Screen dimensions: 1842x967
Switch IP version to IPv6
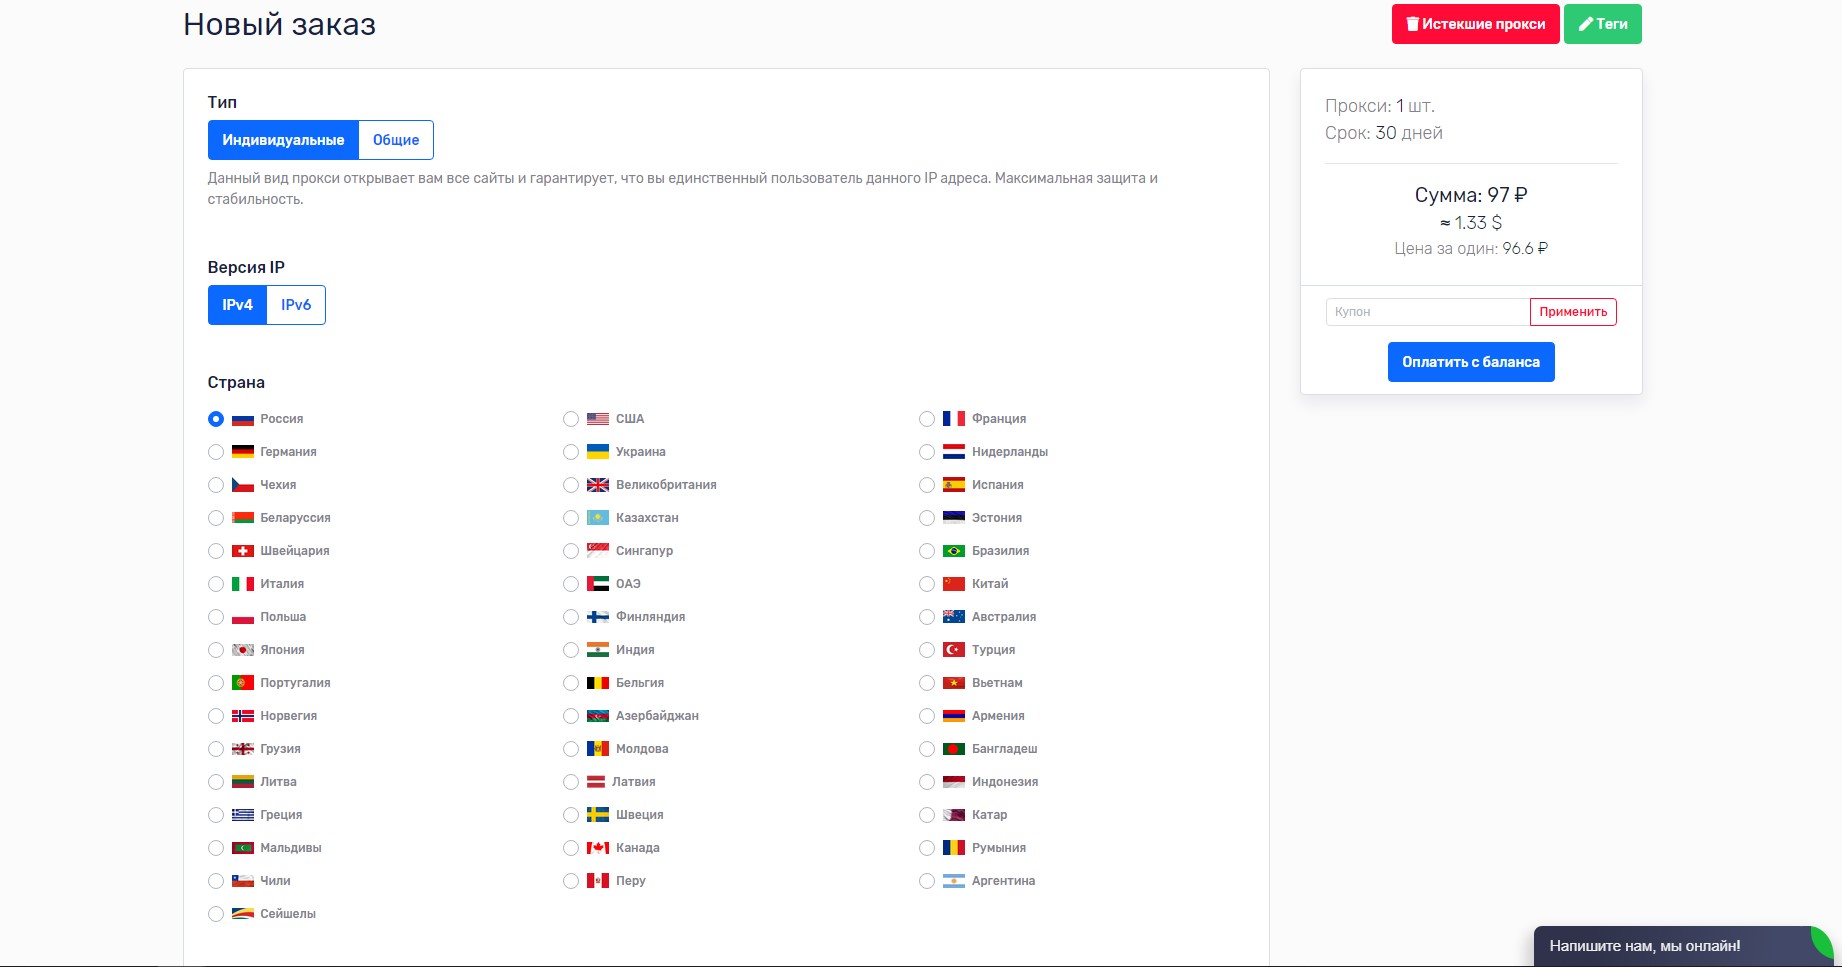tap(296, 305)
